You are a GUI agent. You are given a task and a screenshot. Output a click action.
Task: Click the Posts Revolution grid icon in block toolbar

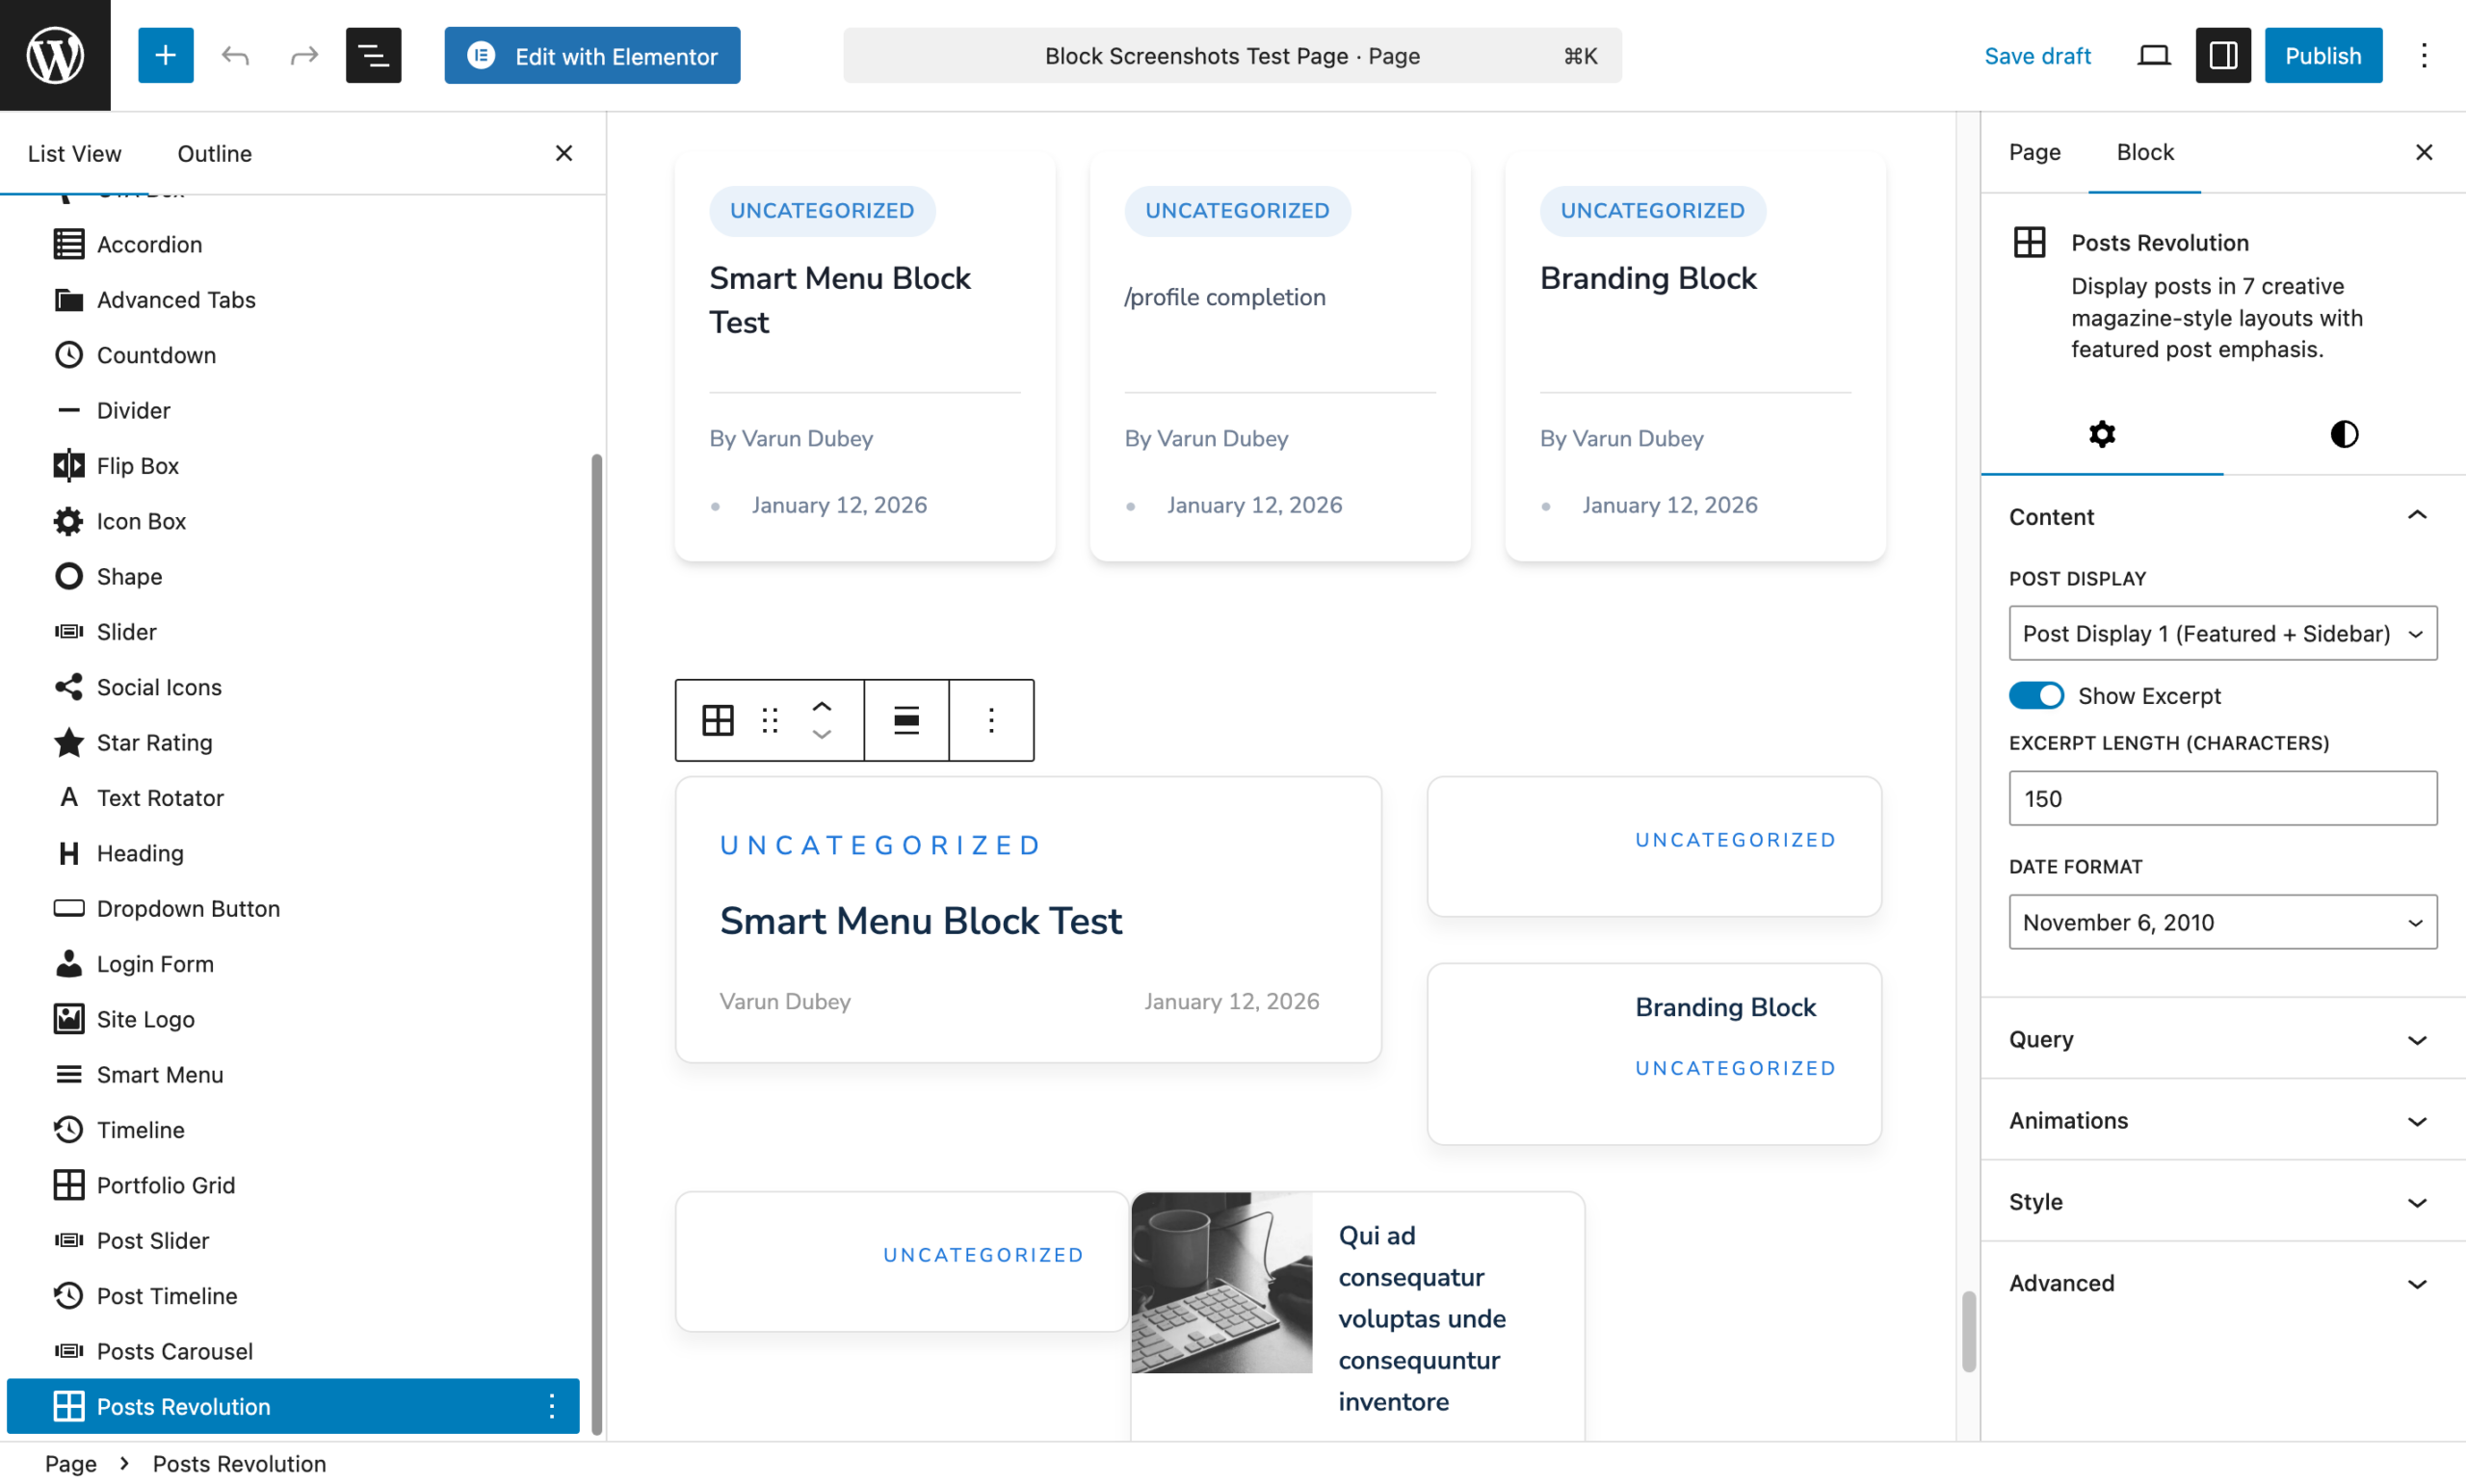717,719
